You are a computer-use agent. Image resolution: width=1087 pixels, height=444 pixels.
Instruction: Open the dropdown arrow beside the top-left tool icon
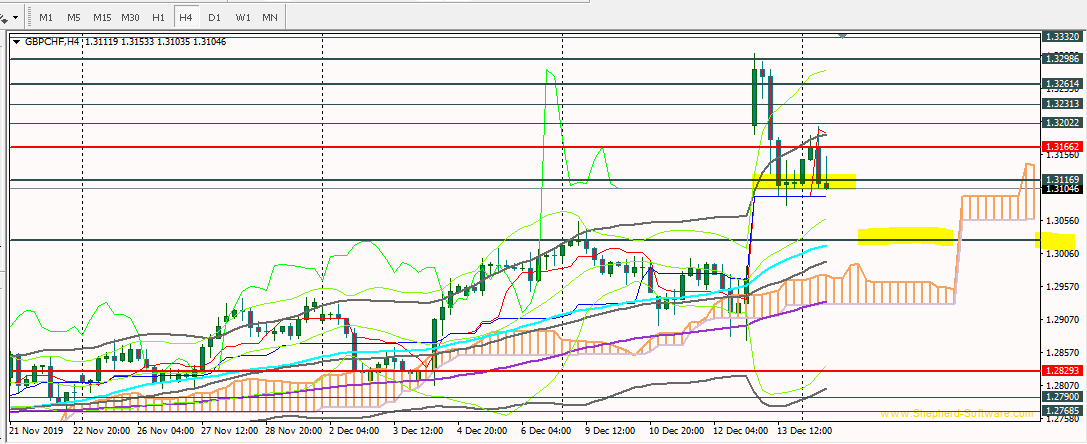coord(17,18)
